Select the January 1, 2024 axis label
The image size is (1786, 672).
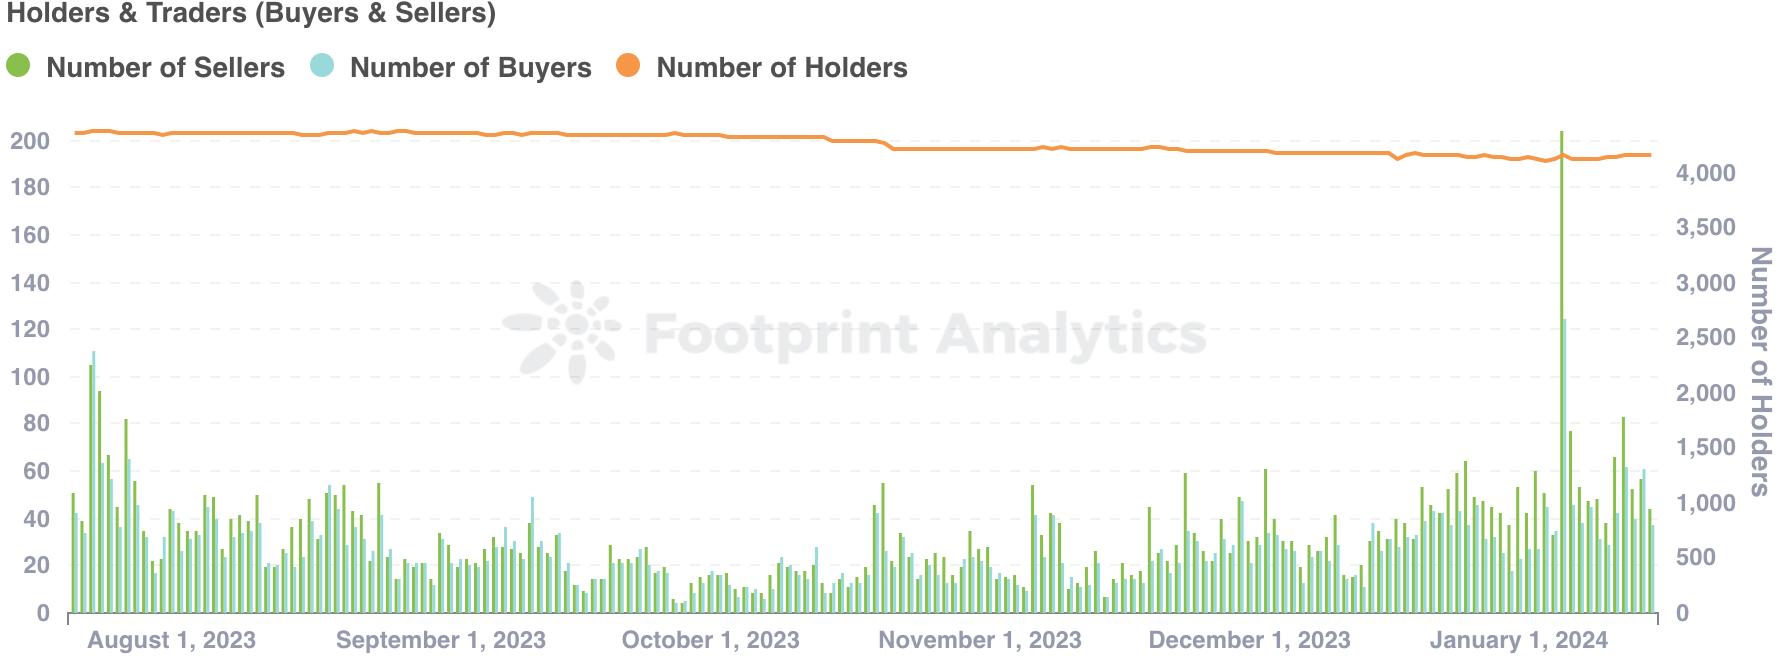pos(1519,640)
